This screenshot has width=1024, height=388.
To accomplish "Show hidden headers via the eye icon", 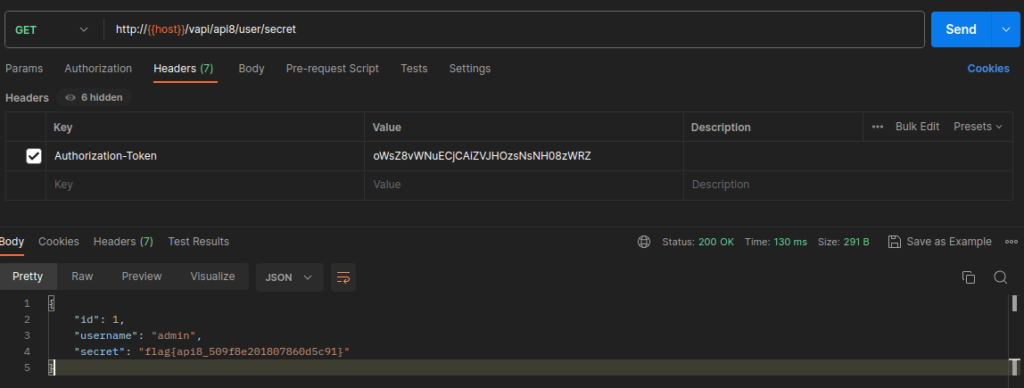I will pos(71,97).
